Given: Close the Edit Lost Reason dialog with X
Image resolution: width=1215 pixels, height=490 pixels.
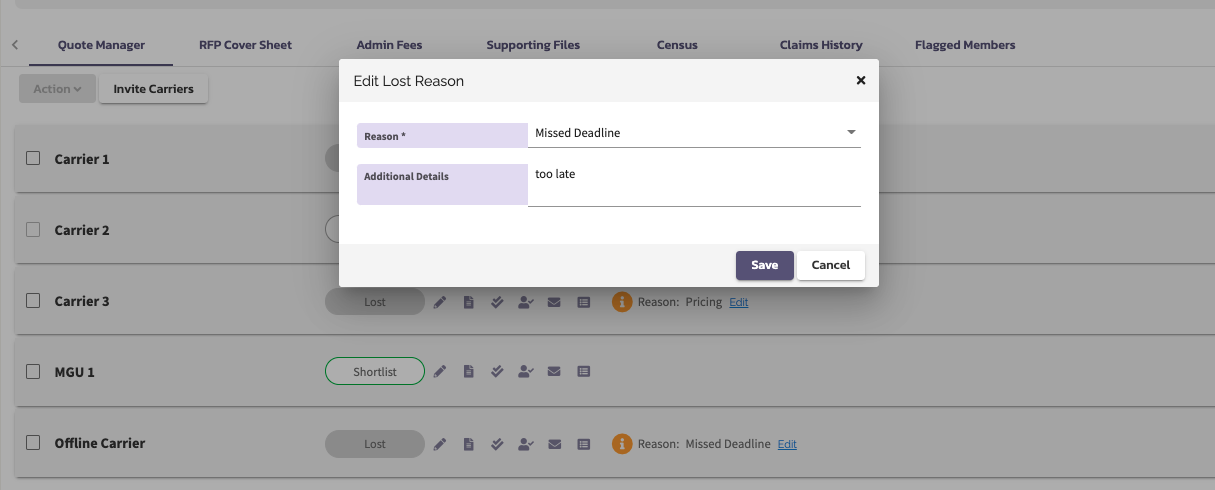Looking at the screenshot, I should tap(861, 80).
